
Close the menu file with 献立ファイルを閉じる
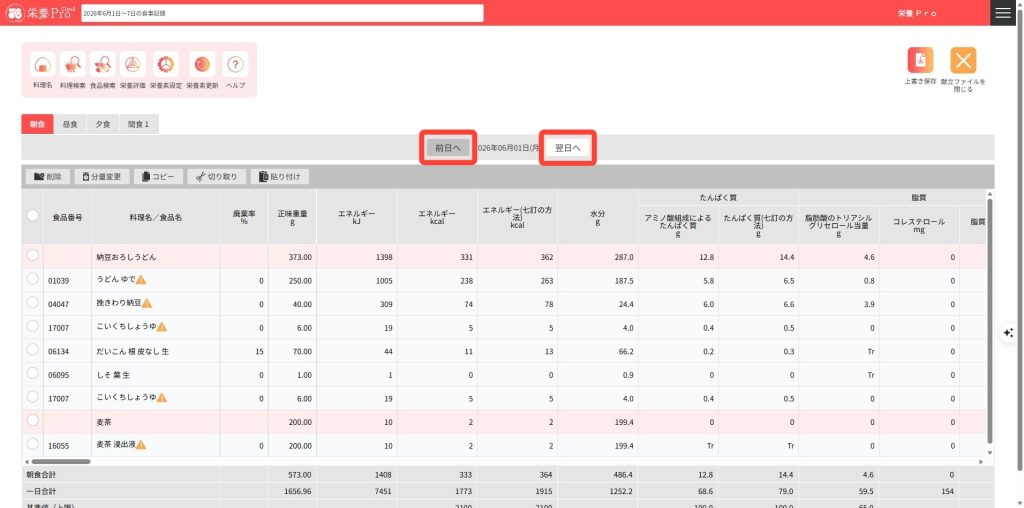pos(963,60)
